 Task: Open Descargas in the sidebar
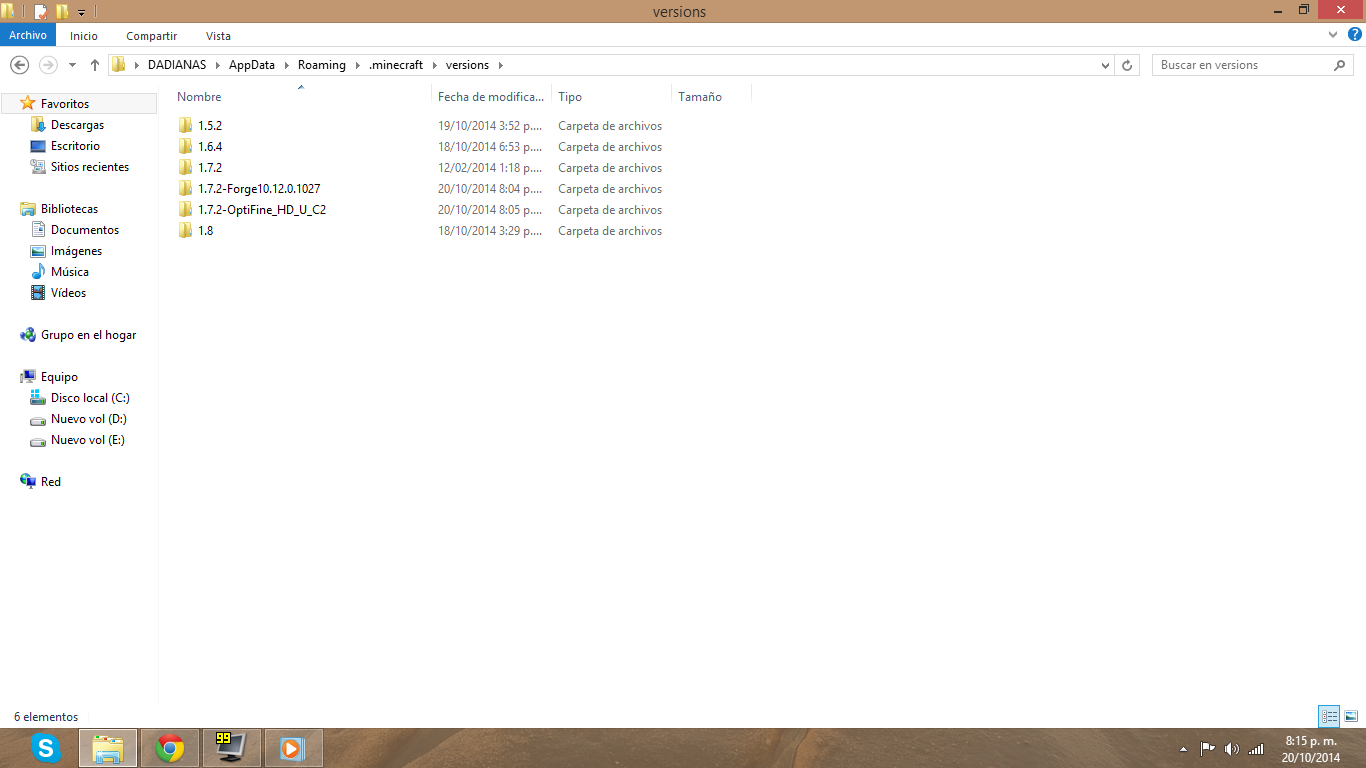[x=77, y=125]
